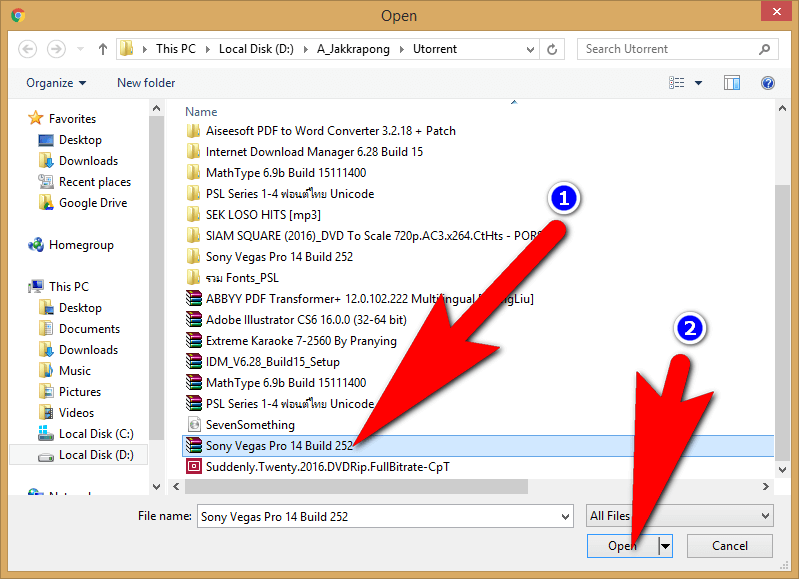Create a New folder
Viewport: 799px width, 579px height.
point(146,83)
